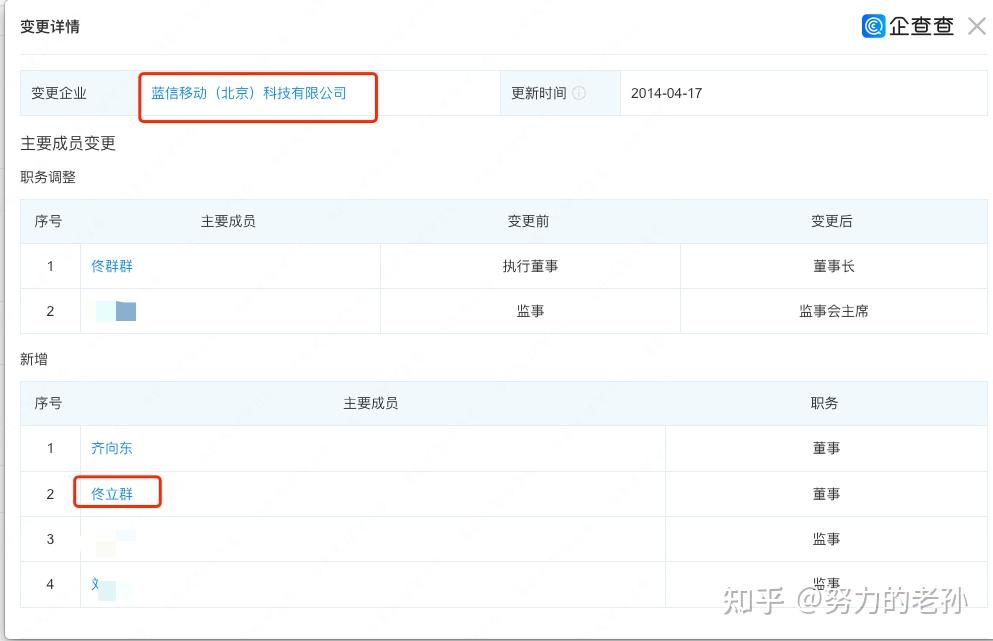Select the 主要成员变更 section heading
993x641 pixels.
click(68, 144)
